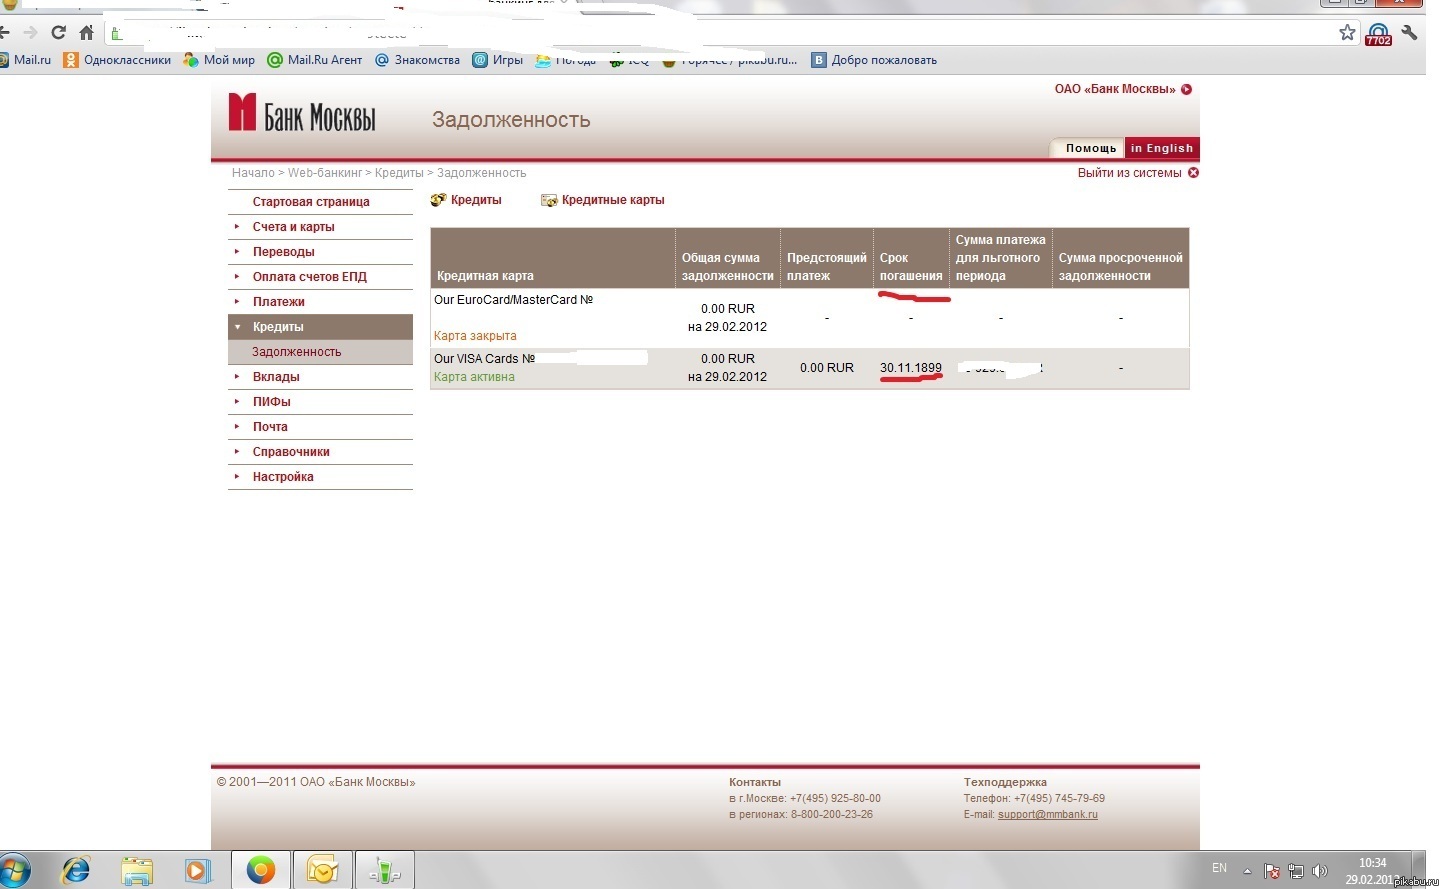The image size is (1440, 889).
Task: Open the wrench settings menu icon
Action: pyautogui.click(x=1410, y=32)
